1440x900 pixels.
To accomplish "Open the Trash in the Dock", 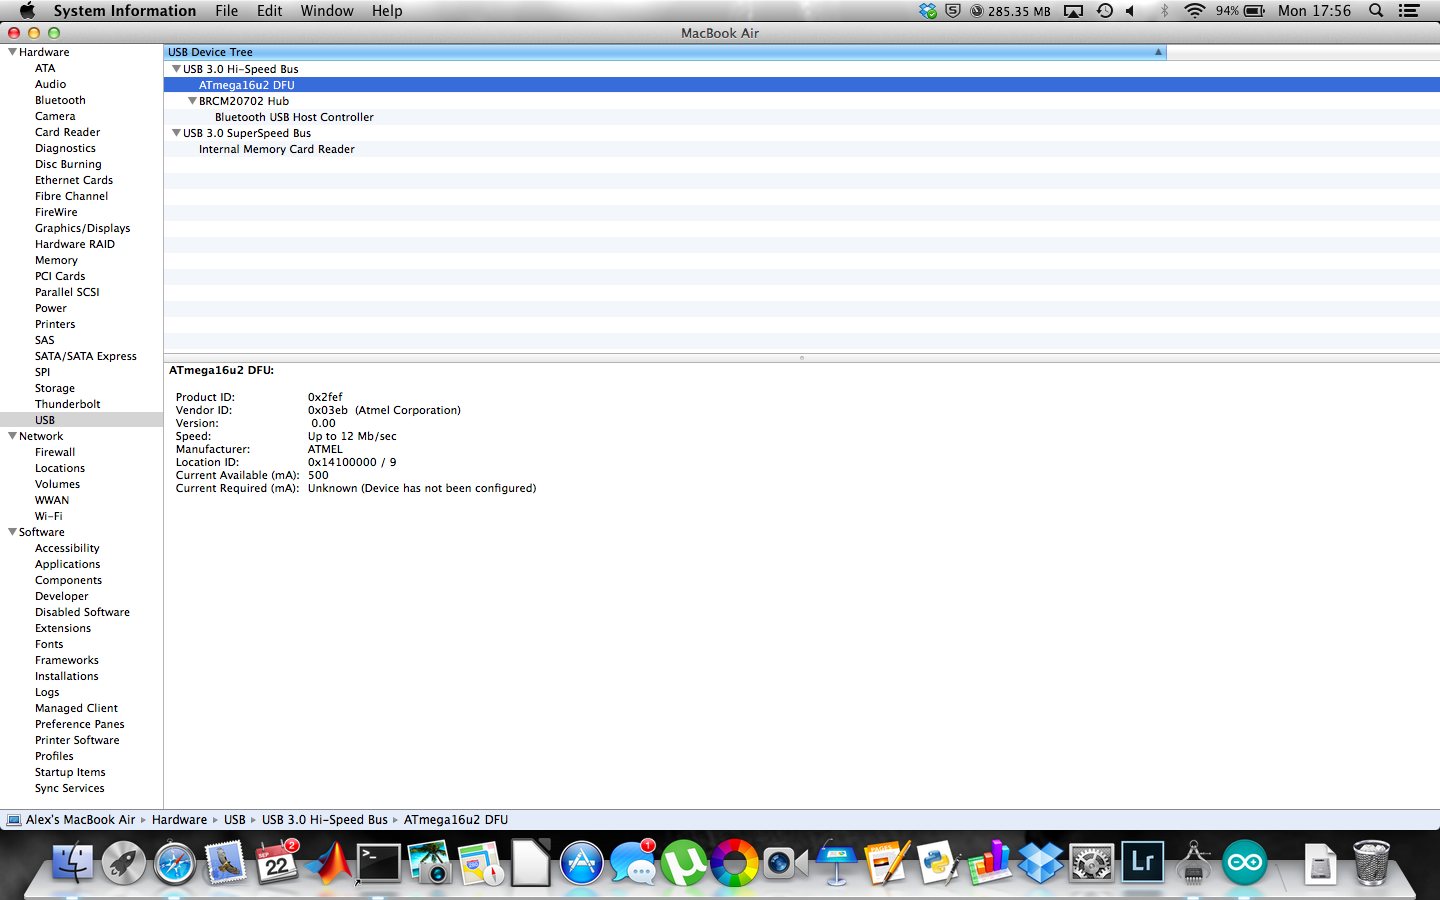I will [x=1372, y=862].
